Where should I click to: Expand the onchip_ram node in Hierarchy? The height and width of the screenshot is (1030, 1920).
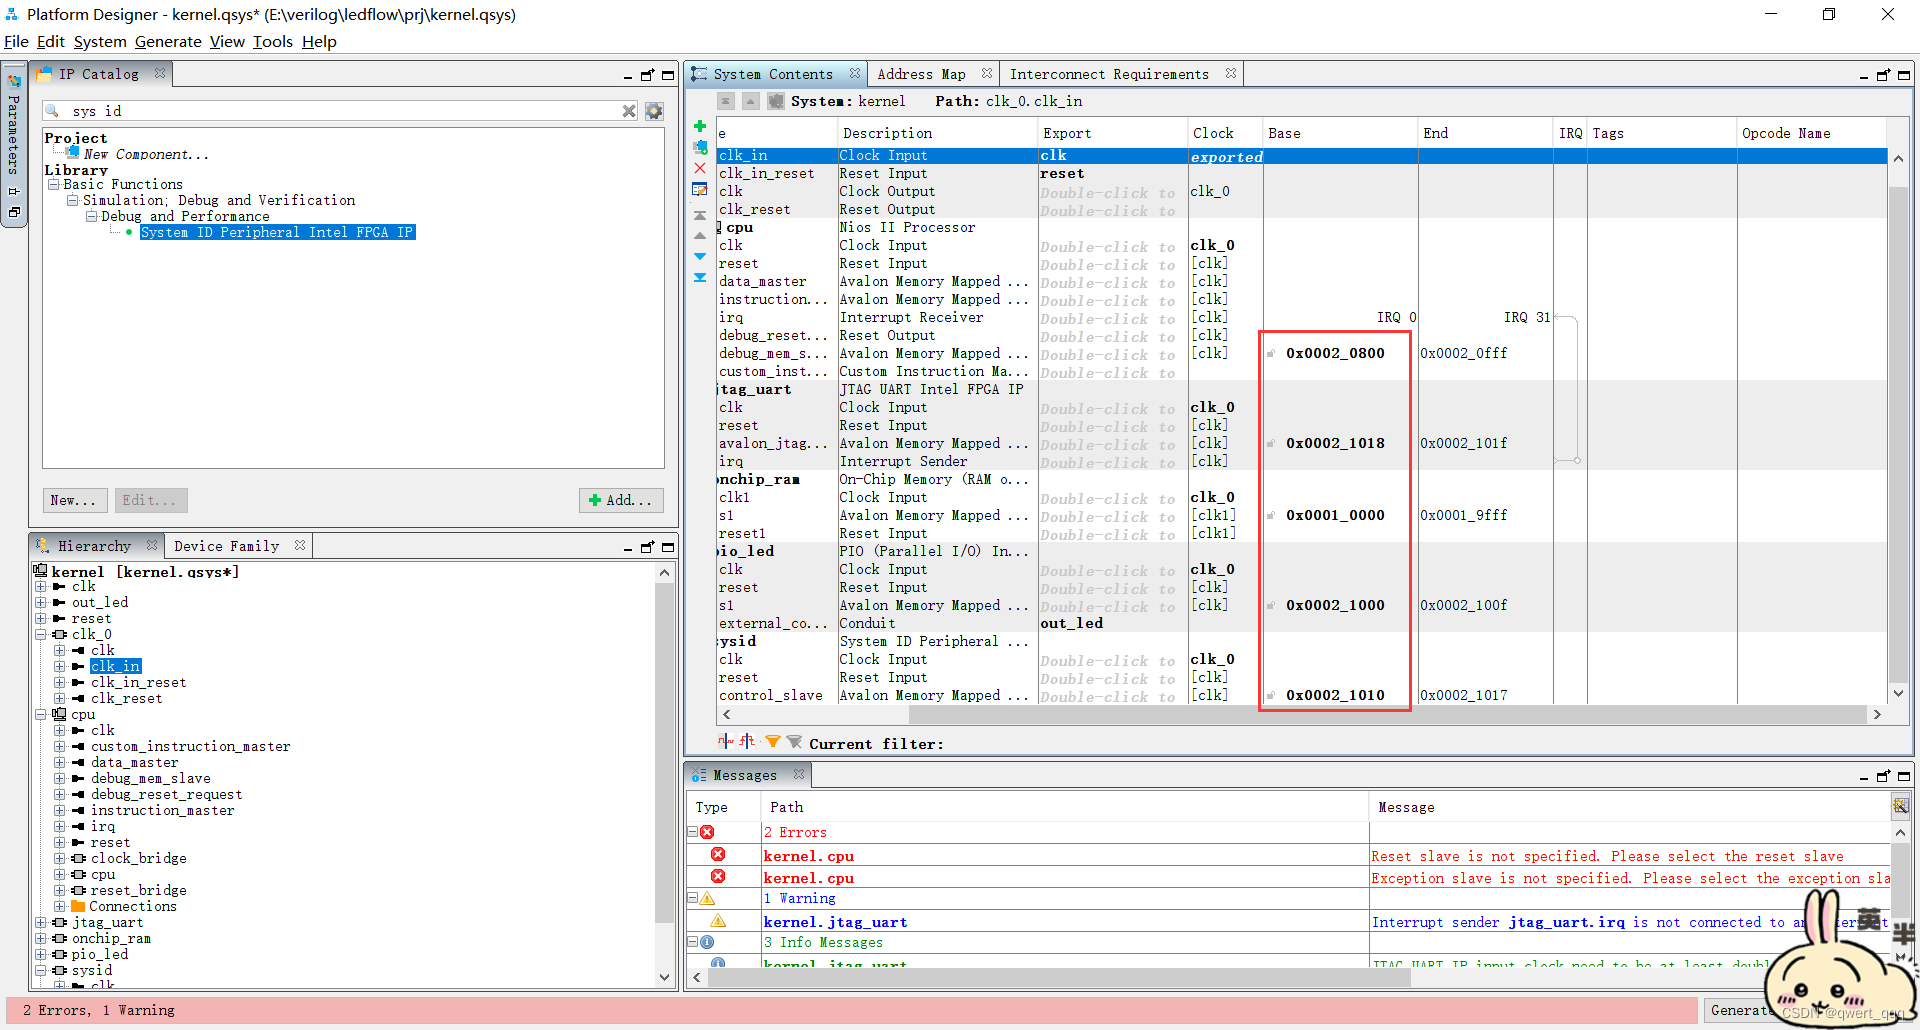tap(41, 938)
